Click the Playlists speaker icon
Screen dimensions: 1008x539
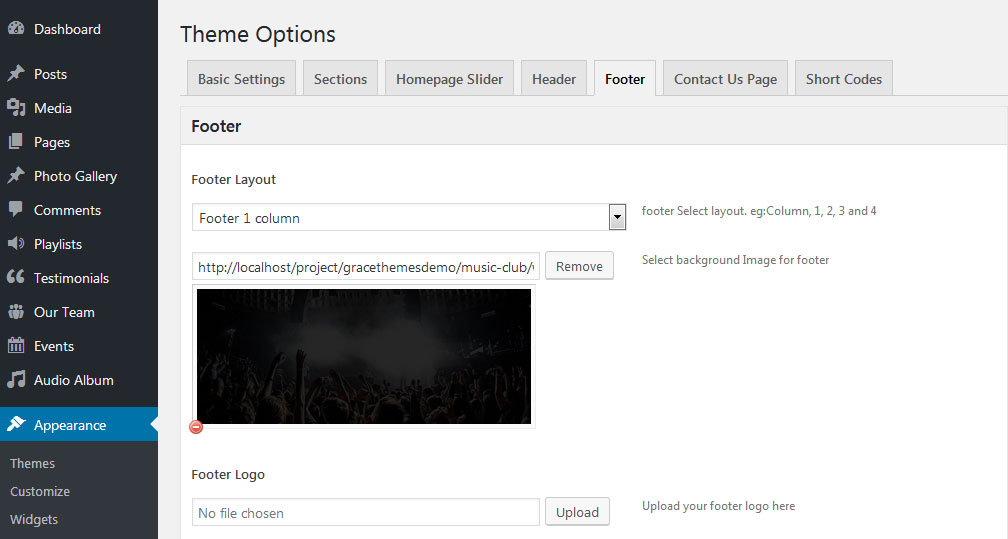[16, 243]
